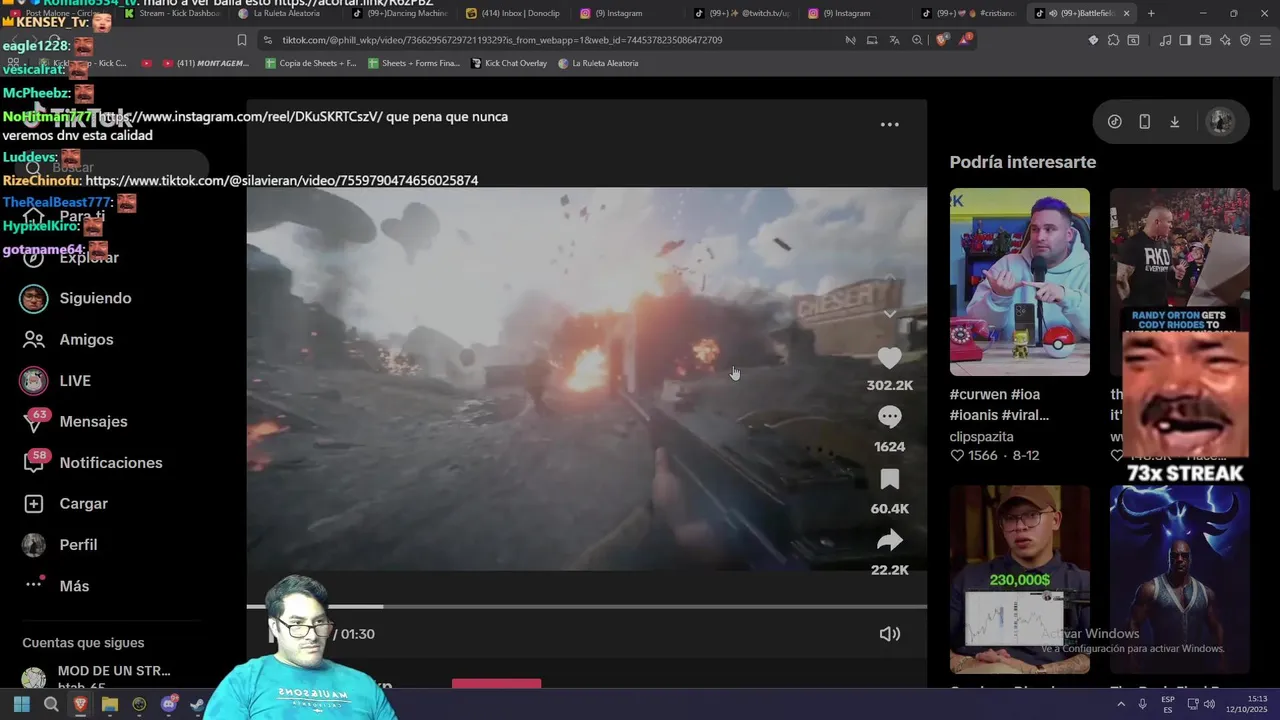
Task: Switch to the La Ruleta Aleatoria tab
Action: tap(285, 13)
